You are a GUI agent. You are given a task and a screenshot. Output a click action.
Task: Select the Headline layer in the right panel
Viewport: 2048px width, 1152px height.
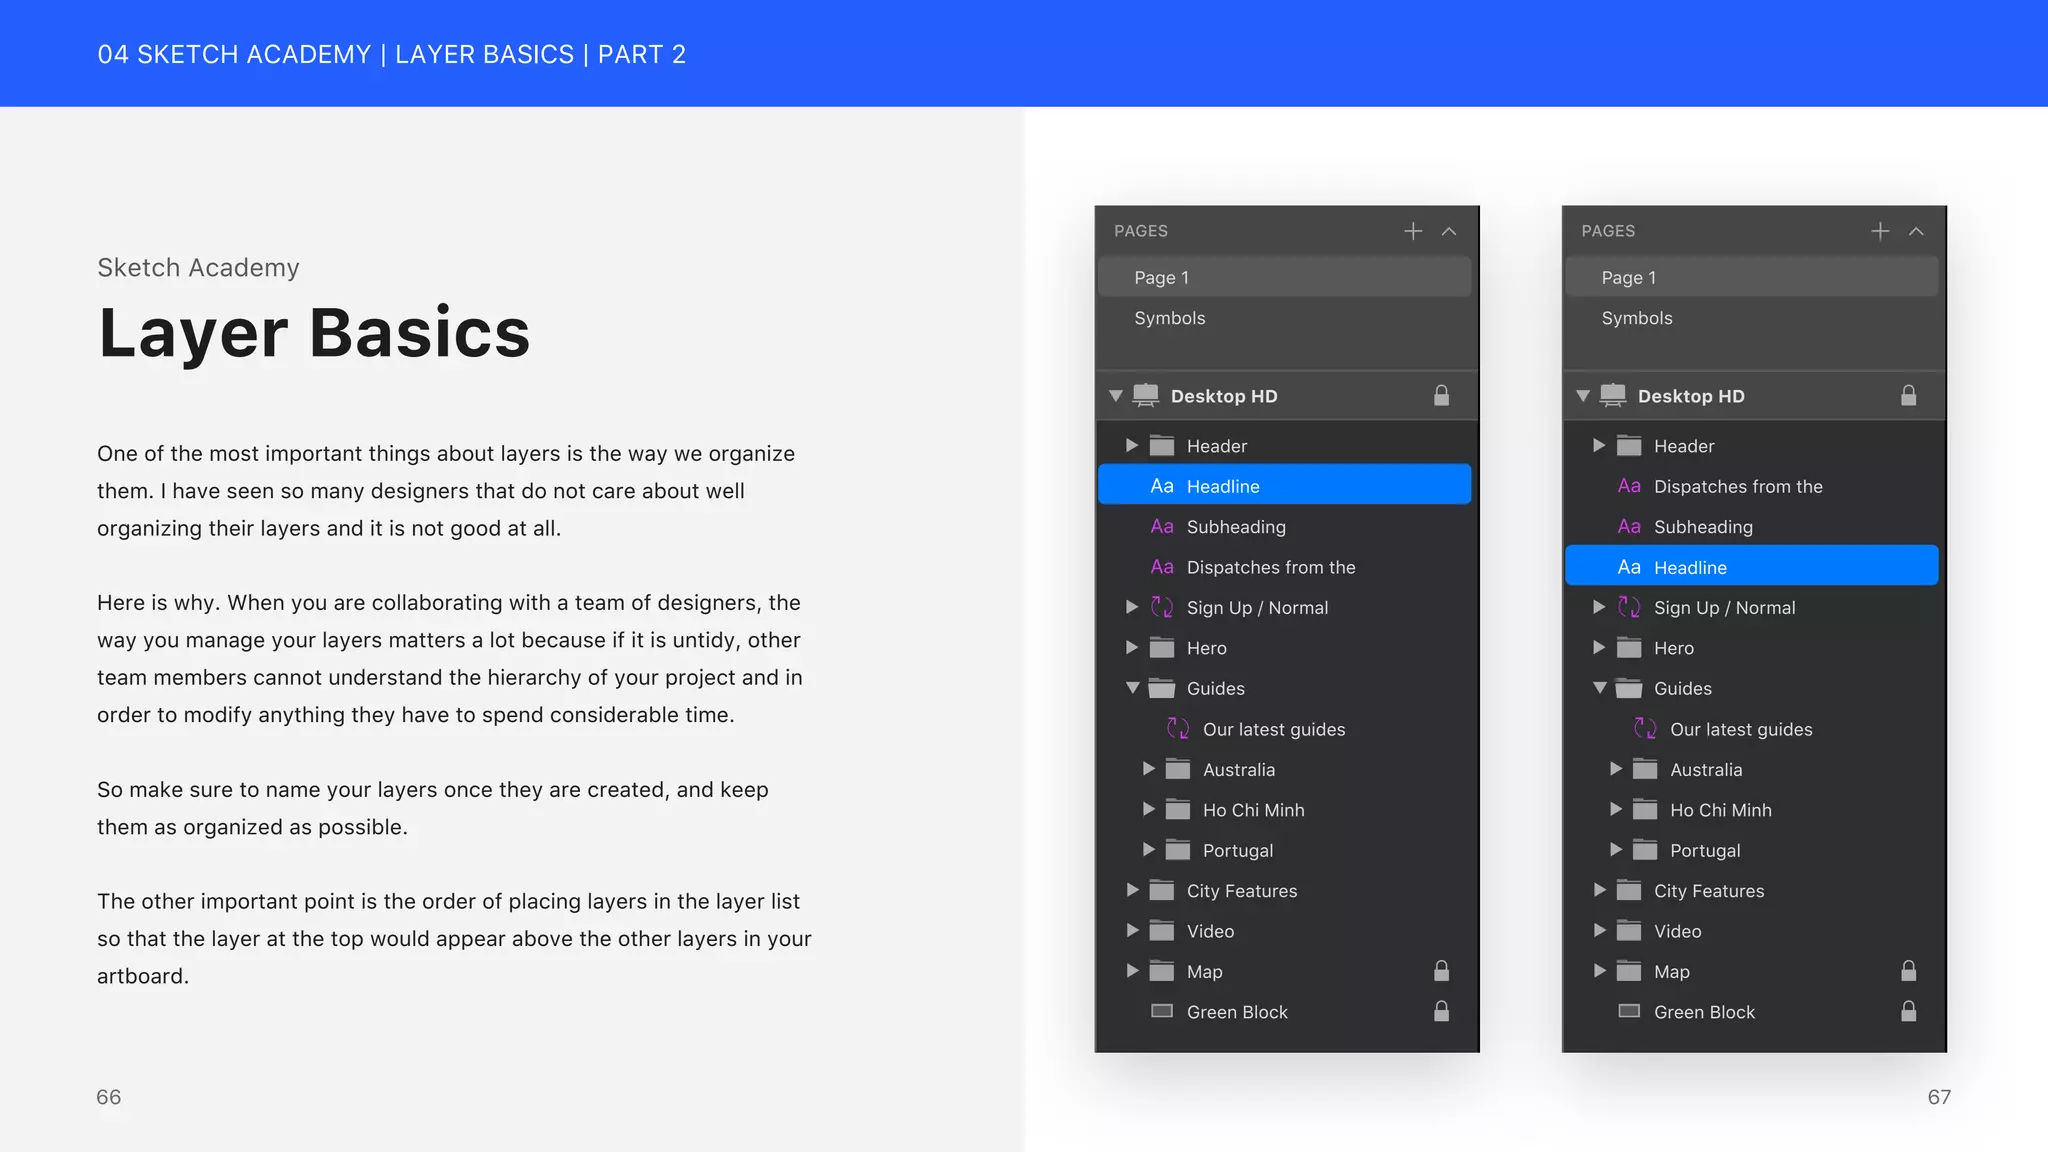(x=1690, y=567)
